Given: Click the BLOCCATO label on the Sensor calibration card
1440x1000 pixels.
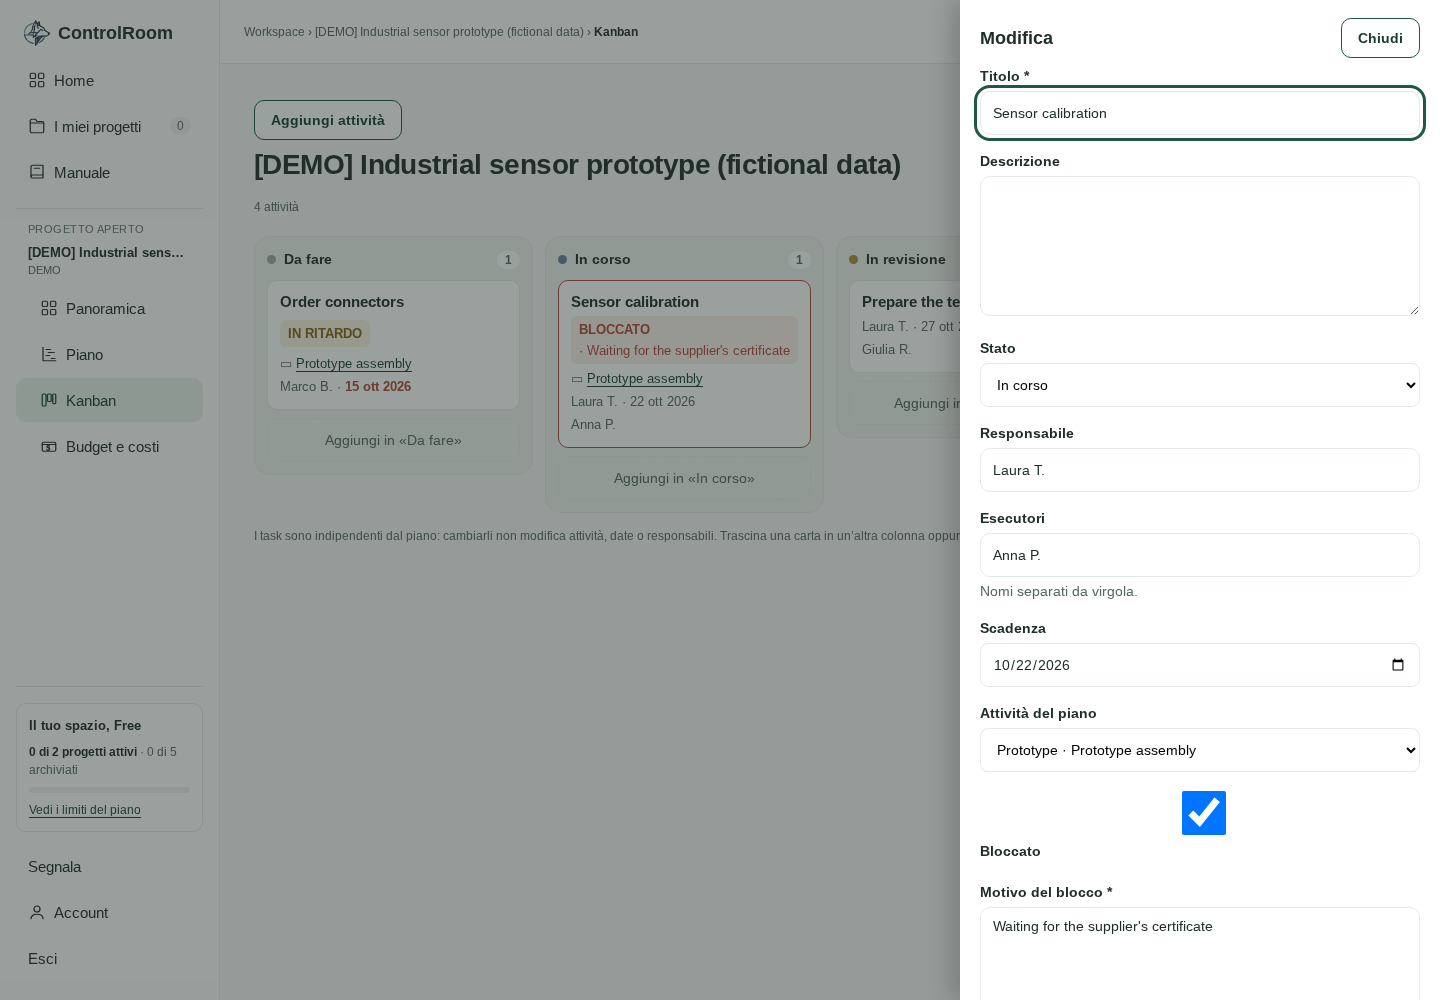Looking at the screenshot, I should pyautogui.click(x=614, y=329).
